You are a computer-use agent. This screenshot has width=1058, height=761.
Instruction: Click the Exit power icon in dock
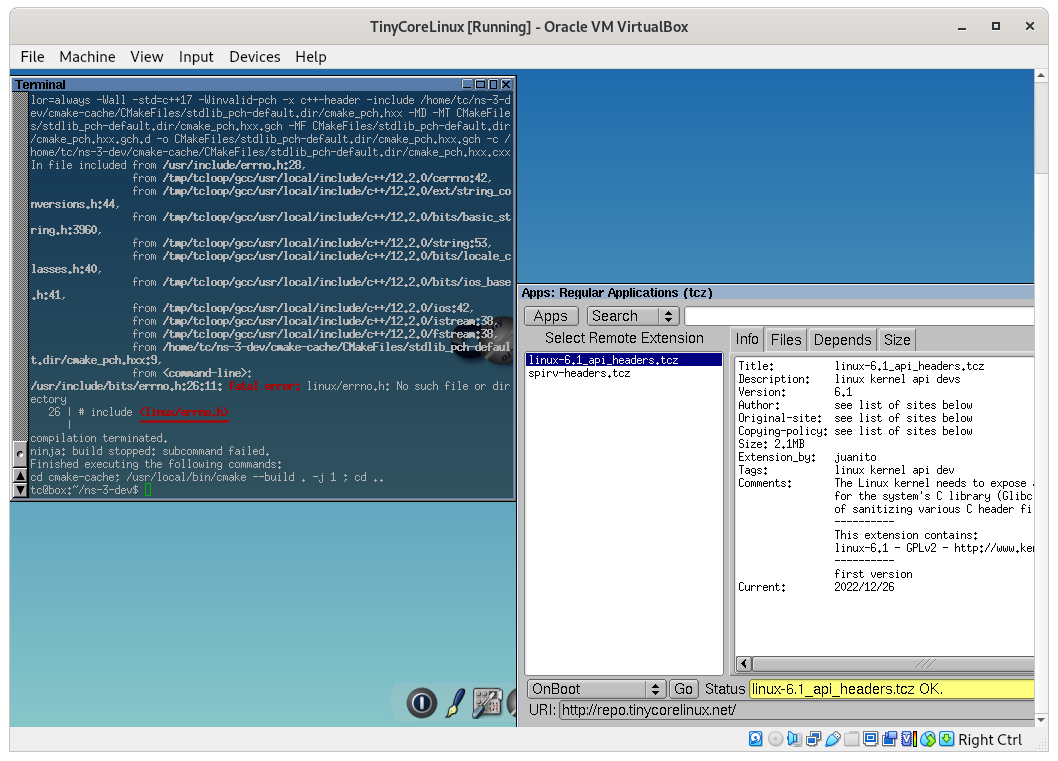click(422, 703)
